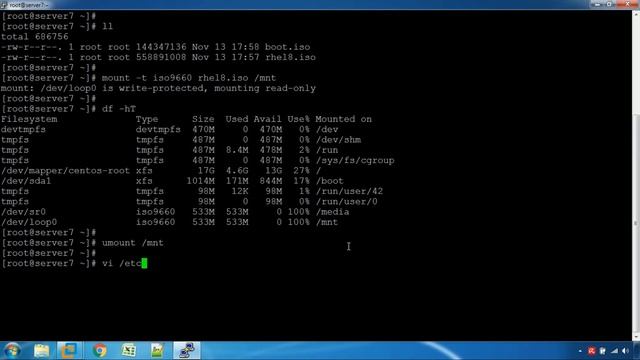This screenshot has width=640, height=360.
Task: Click the 'Avail' column header
Action: (x=267, y=119)
